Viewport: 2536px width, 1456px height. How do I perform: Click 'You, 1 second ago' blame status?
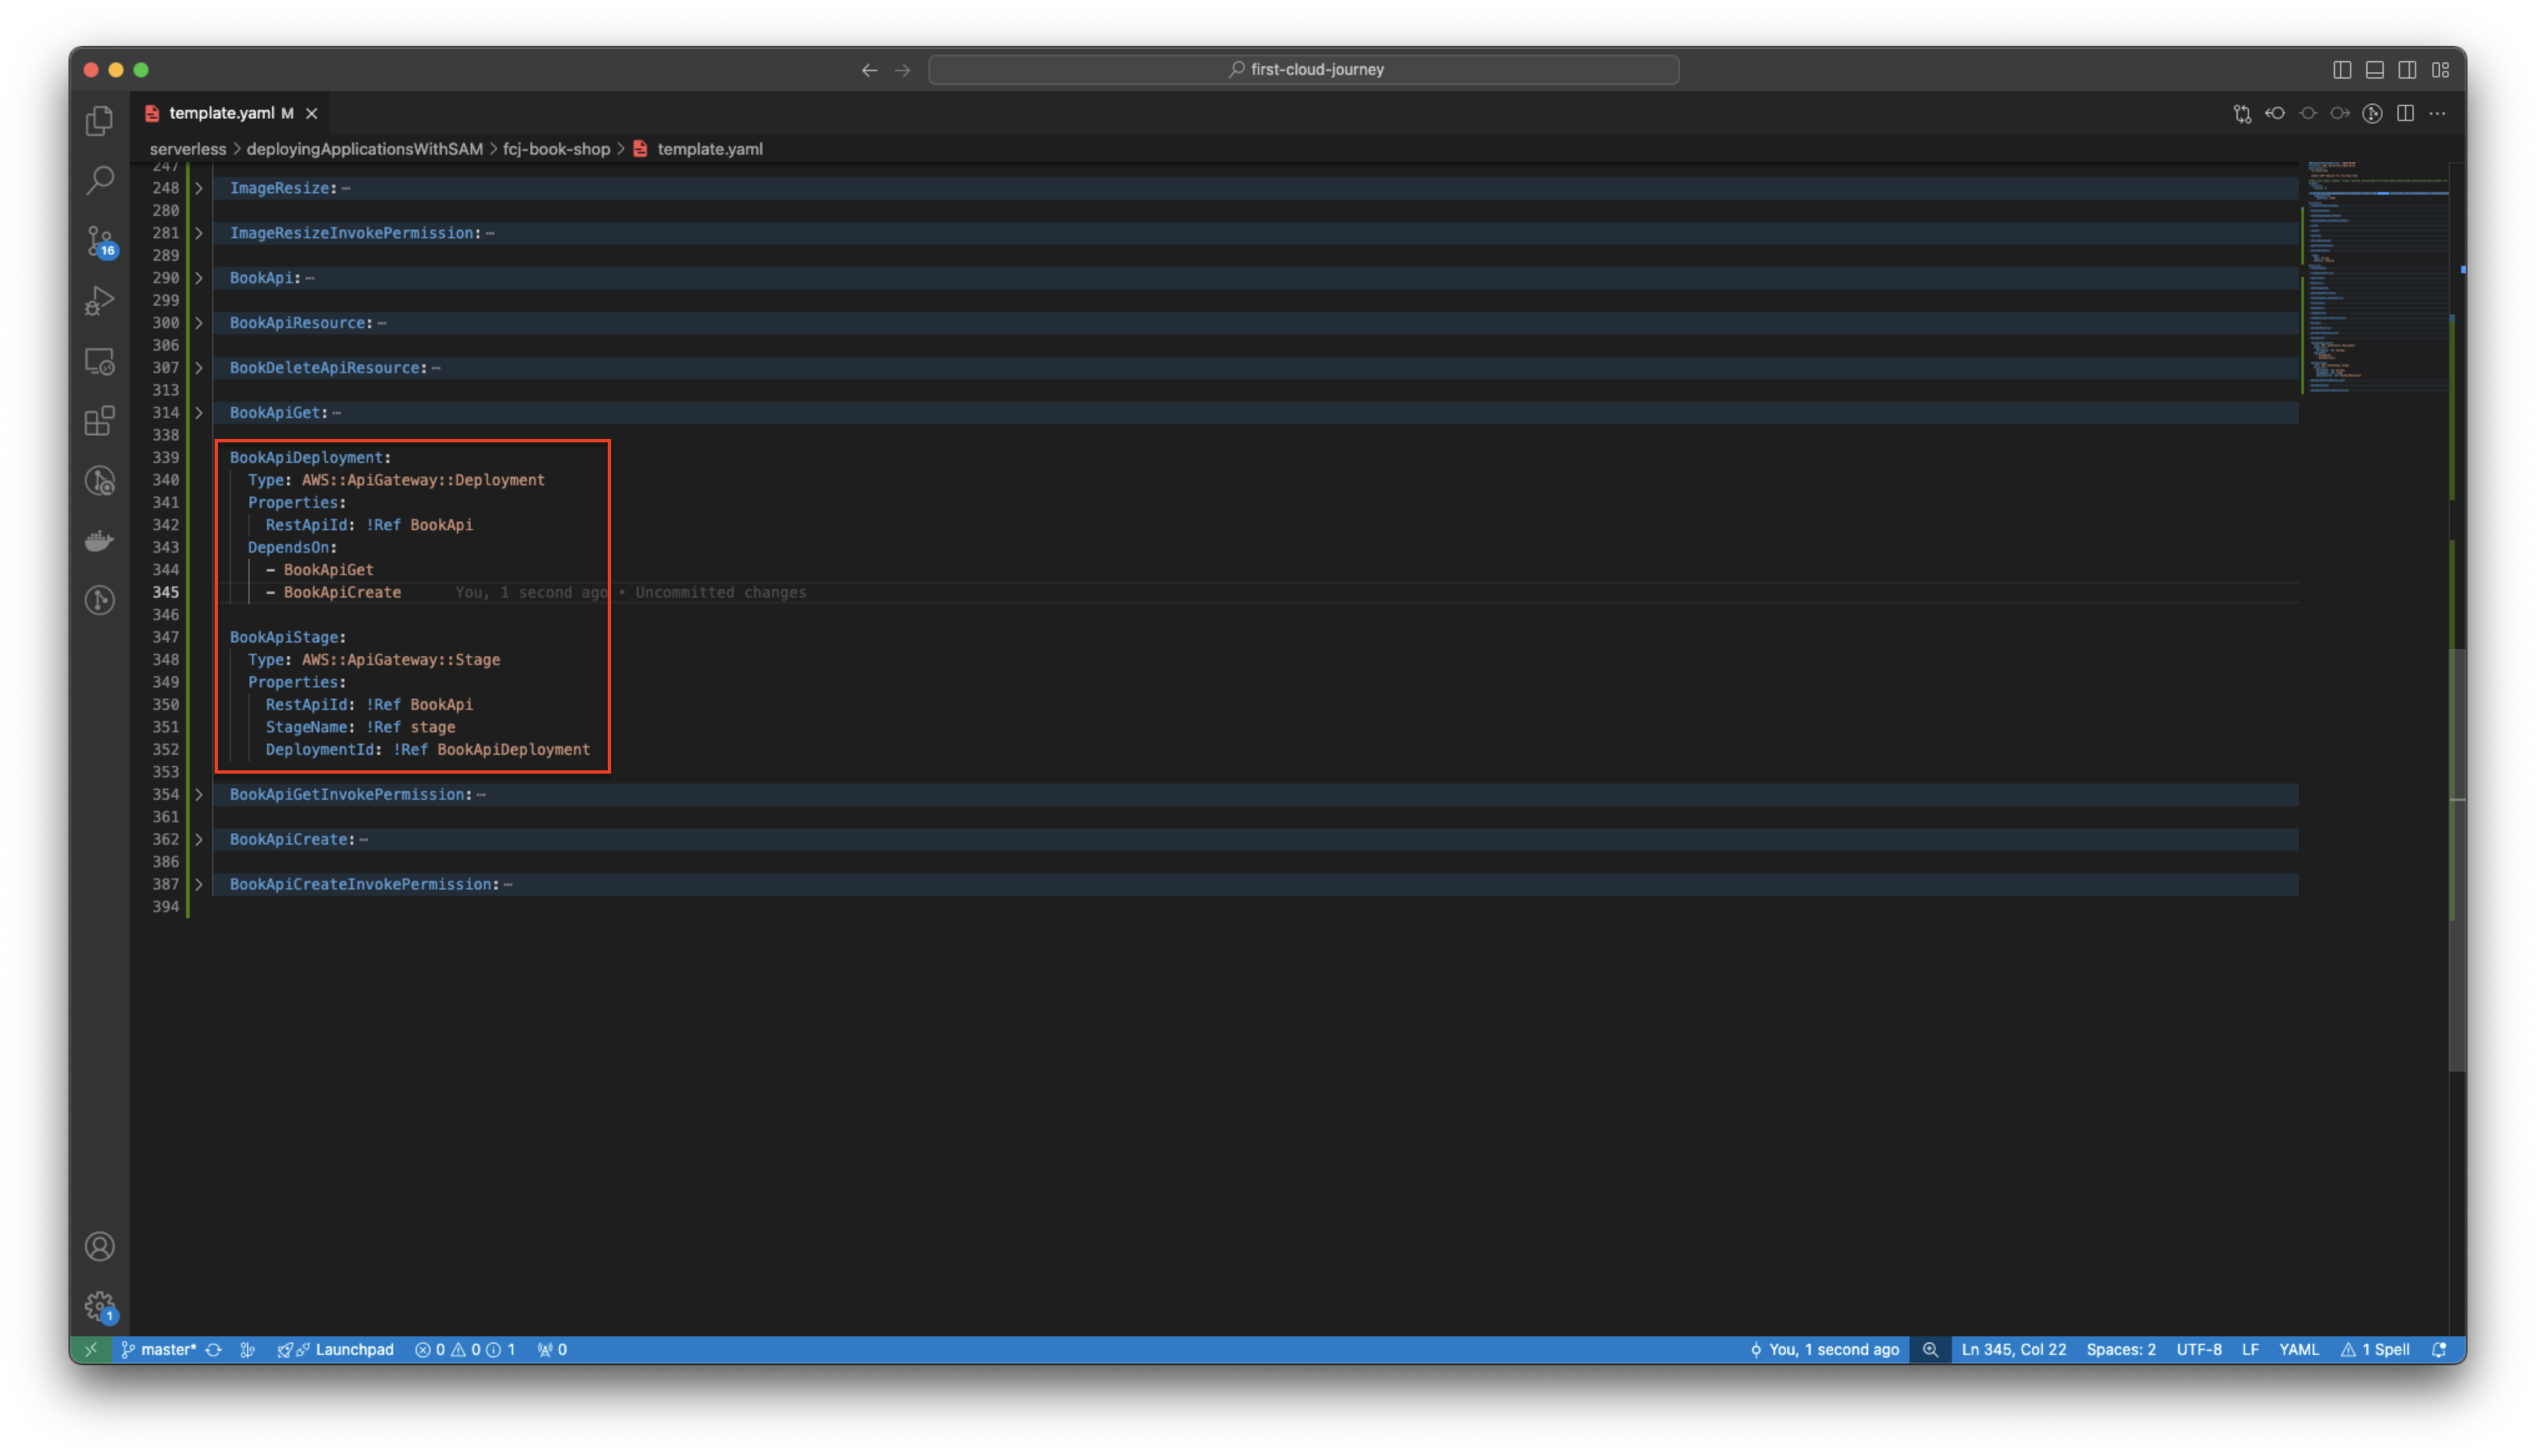pos(1824,1350)
